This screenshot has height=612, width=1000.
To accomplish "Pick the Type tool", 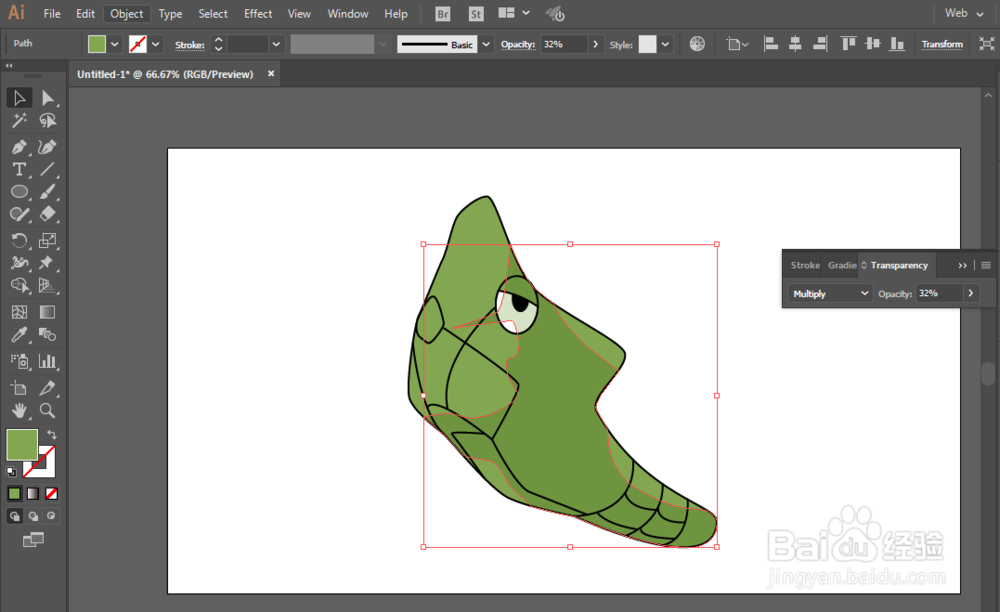I will point(19,169).
